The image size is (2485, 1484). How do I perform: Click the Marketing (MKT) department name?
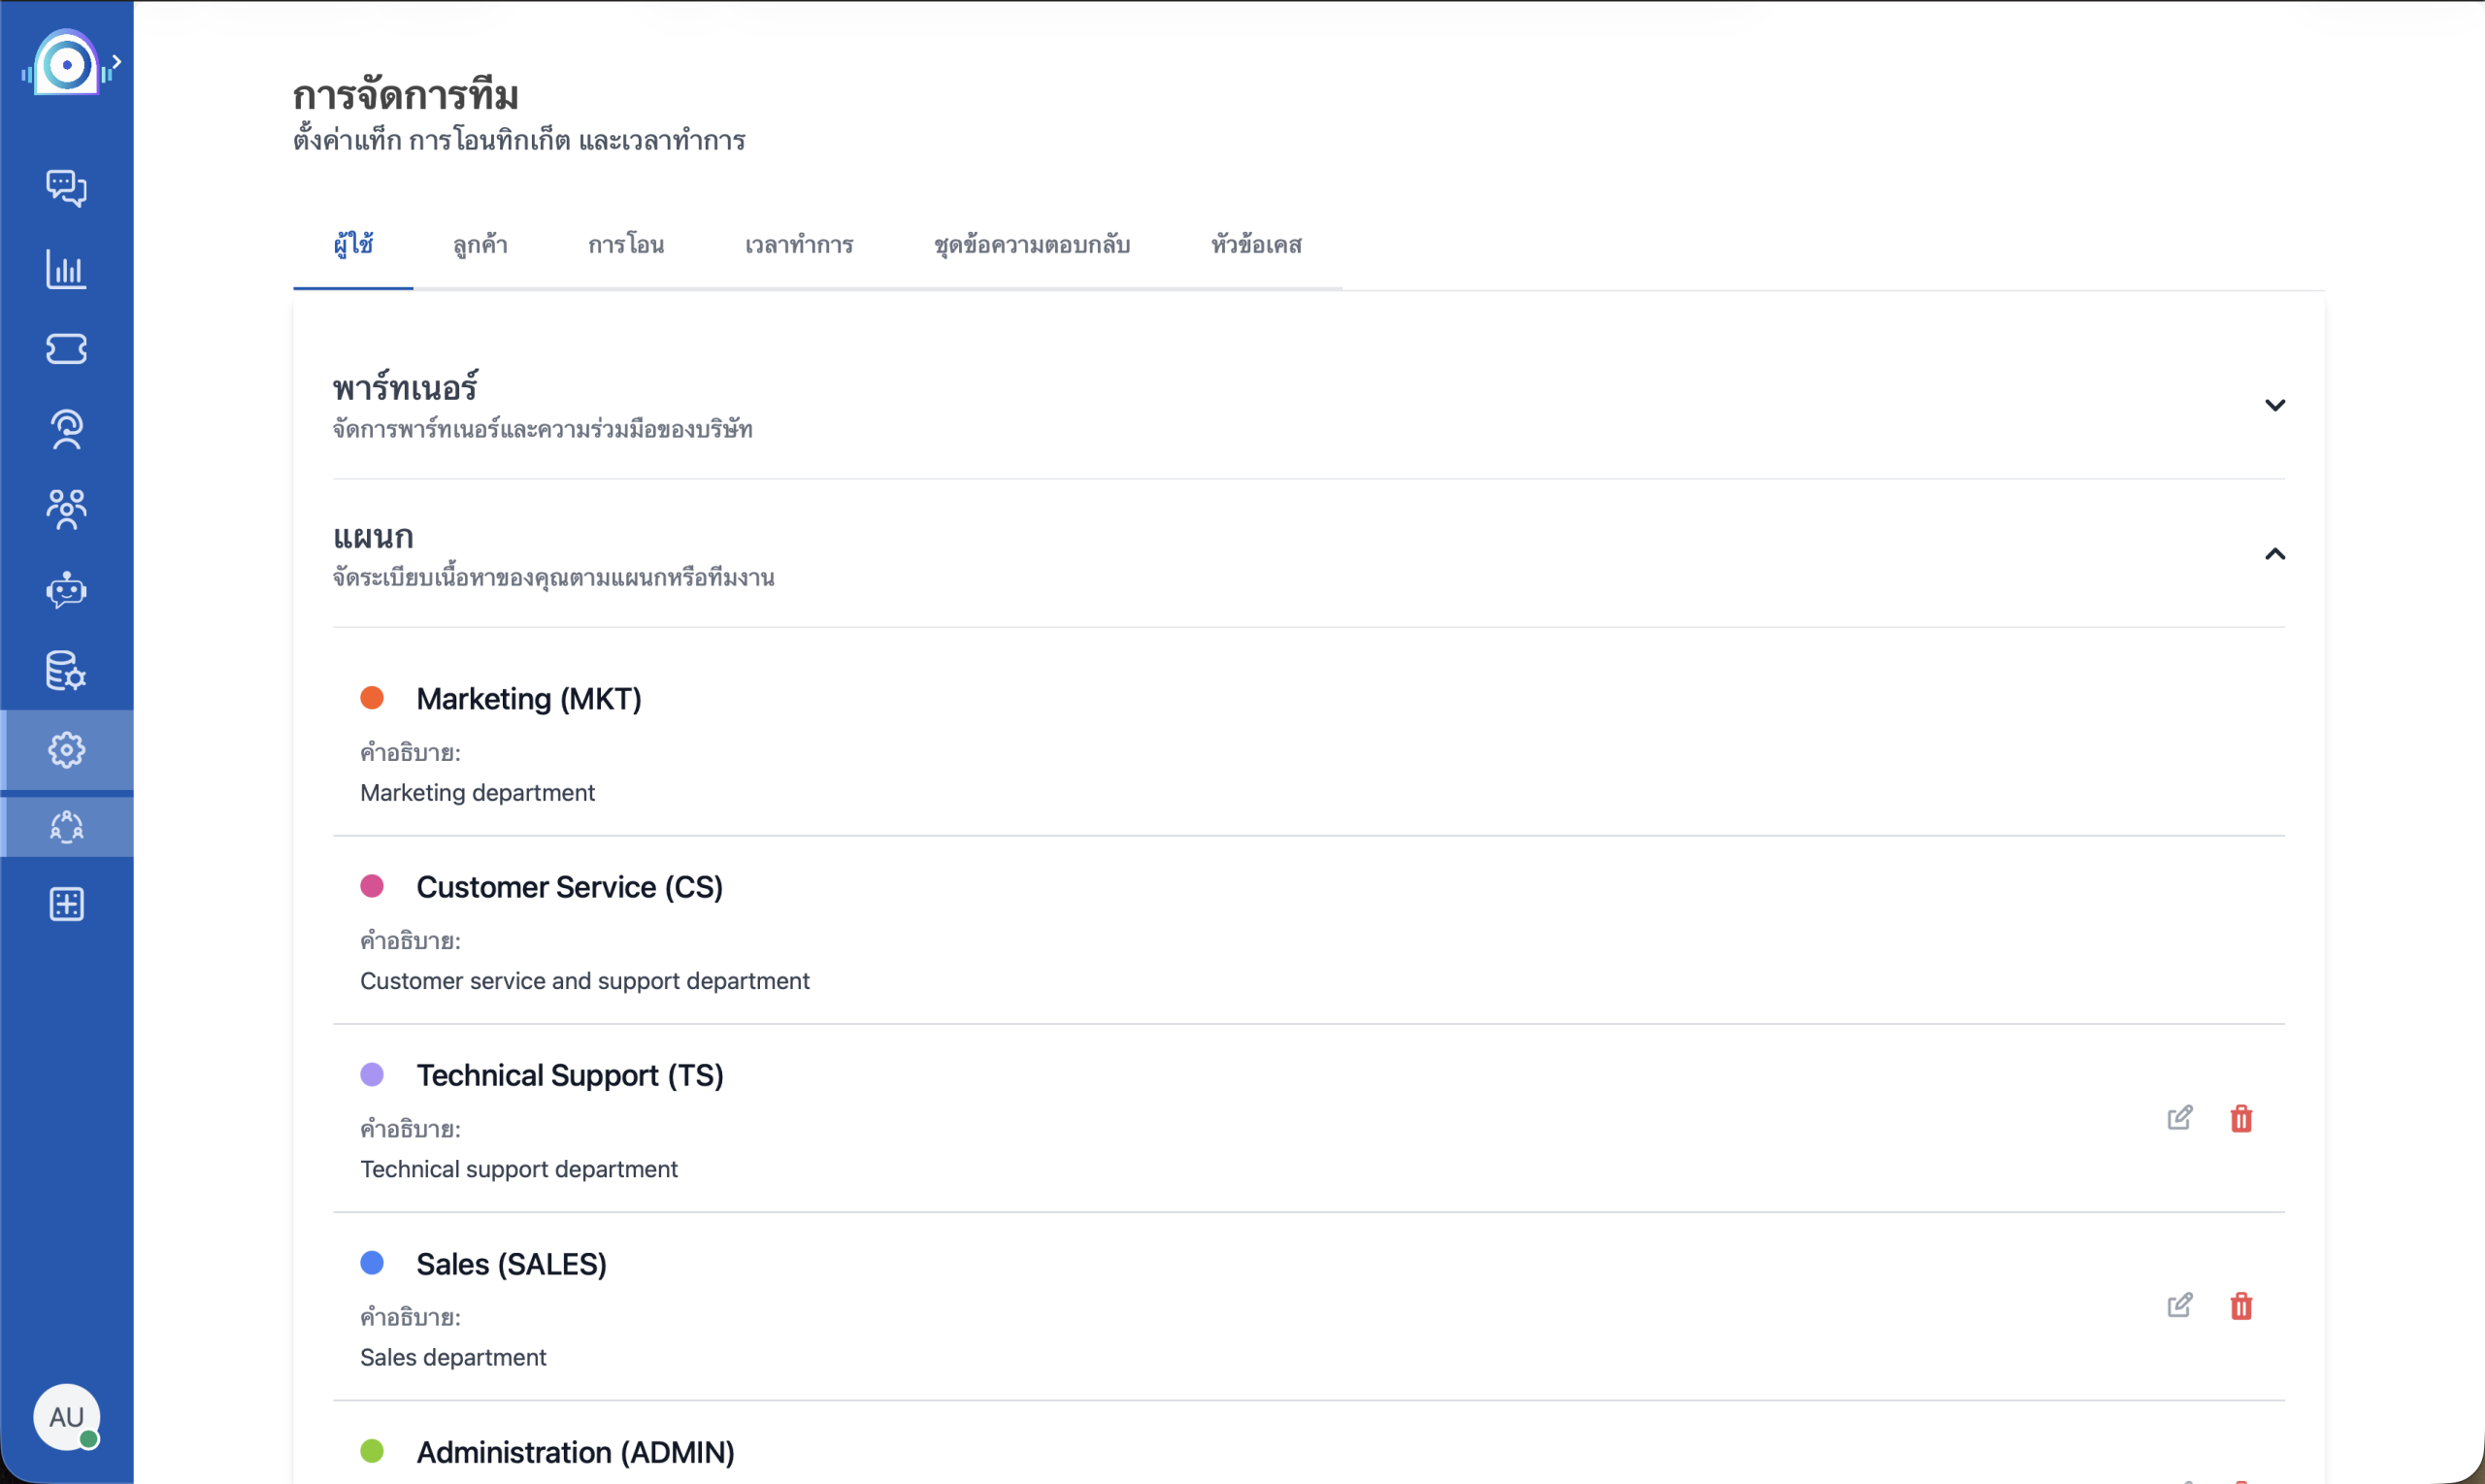pos(528,699)
